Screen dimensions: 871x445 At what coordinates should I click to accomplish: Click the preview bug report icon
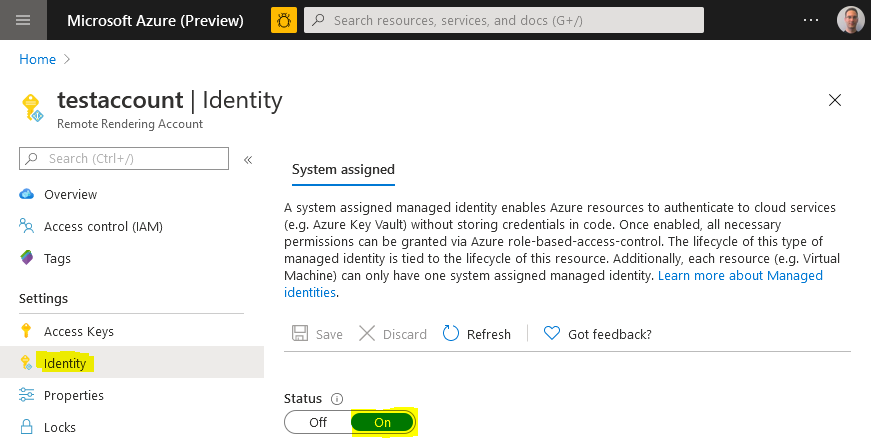284,20
